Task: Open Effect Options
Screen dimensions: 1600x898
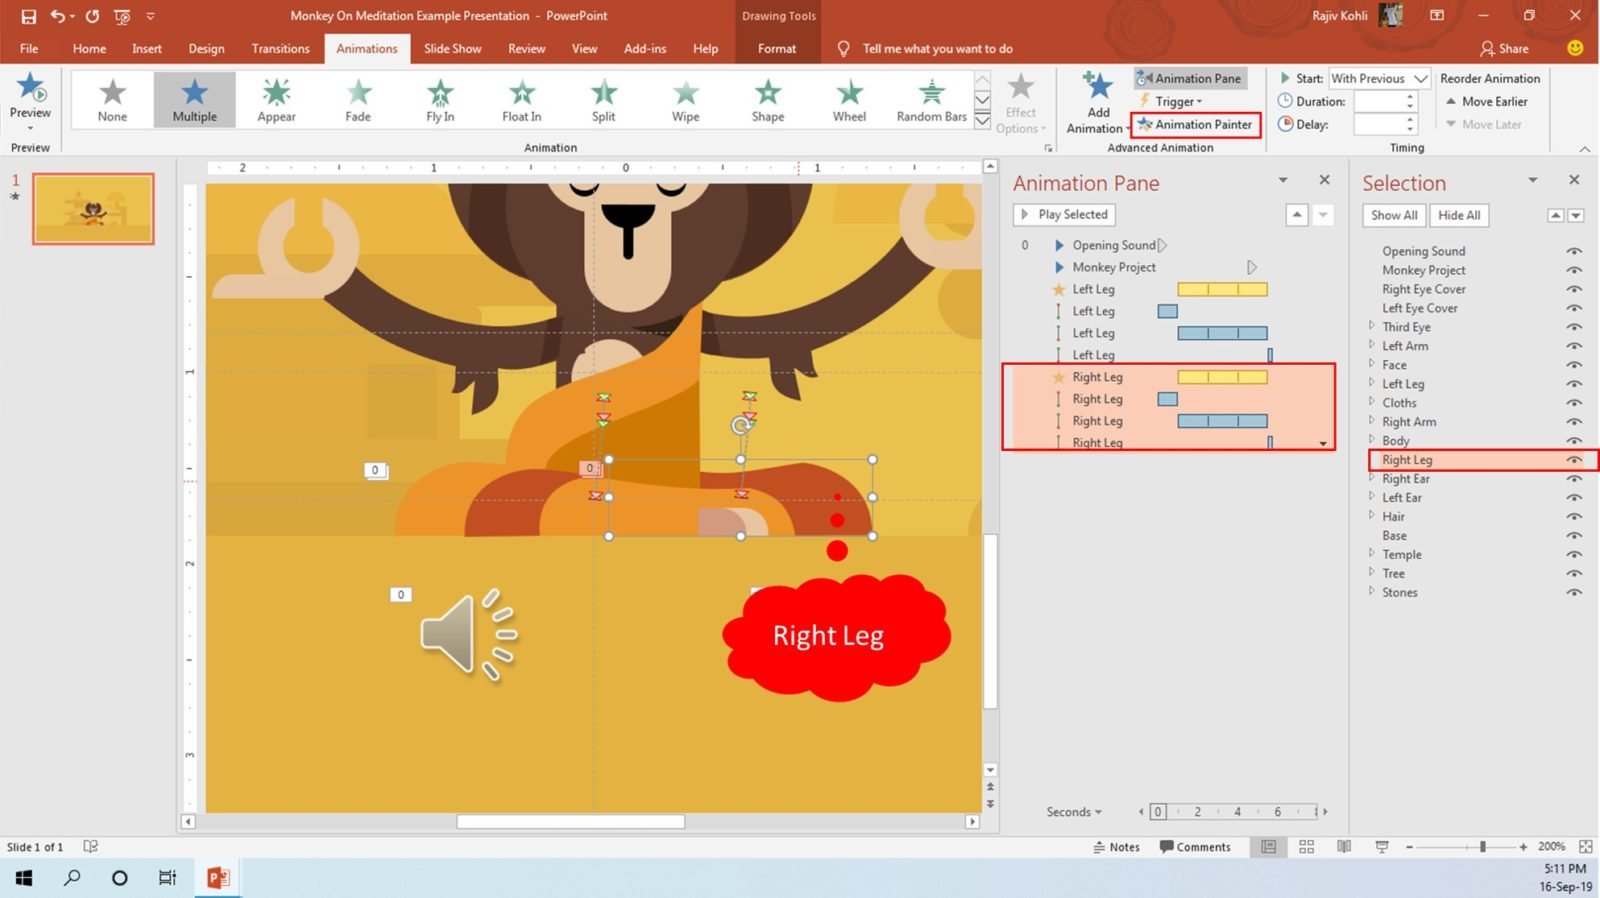Action: tap(1021, 103)
